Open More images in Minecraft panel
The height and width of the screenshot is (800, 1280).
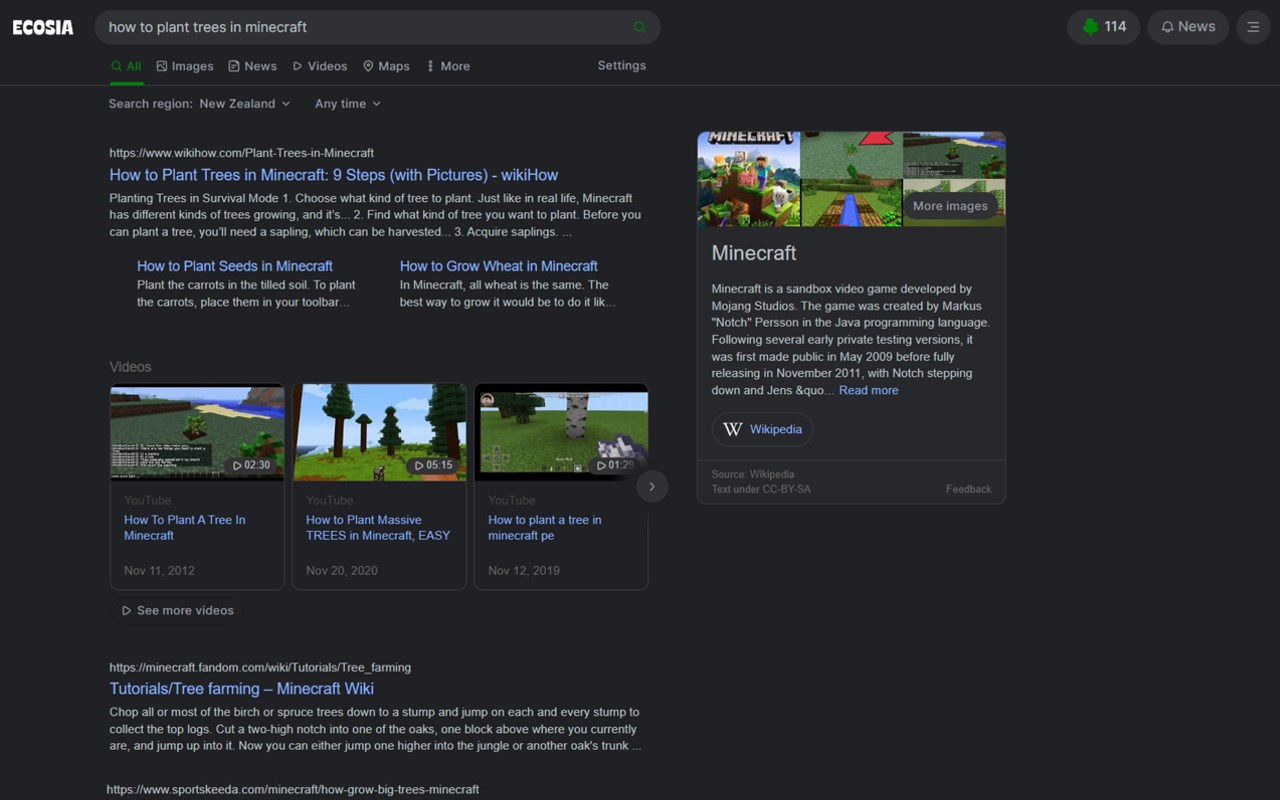pos(950,206)
